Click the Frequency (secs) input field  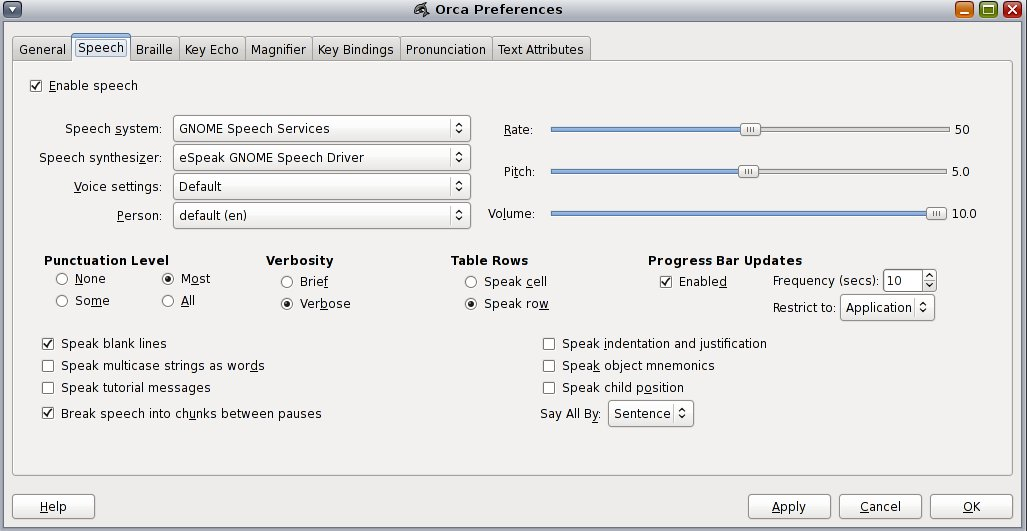(903, 281)
